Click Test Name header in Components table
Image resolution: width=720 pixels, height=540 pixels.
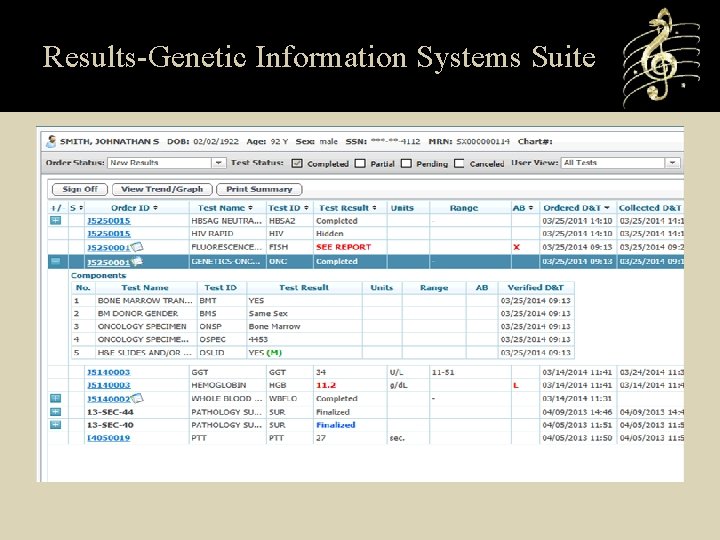point(145,287)
